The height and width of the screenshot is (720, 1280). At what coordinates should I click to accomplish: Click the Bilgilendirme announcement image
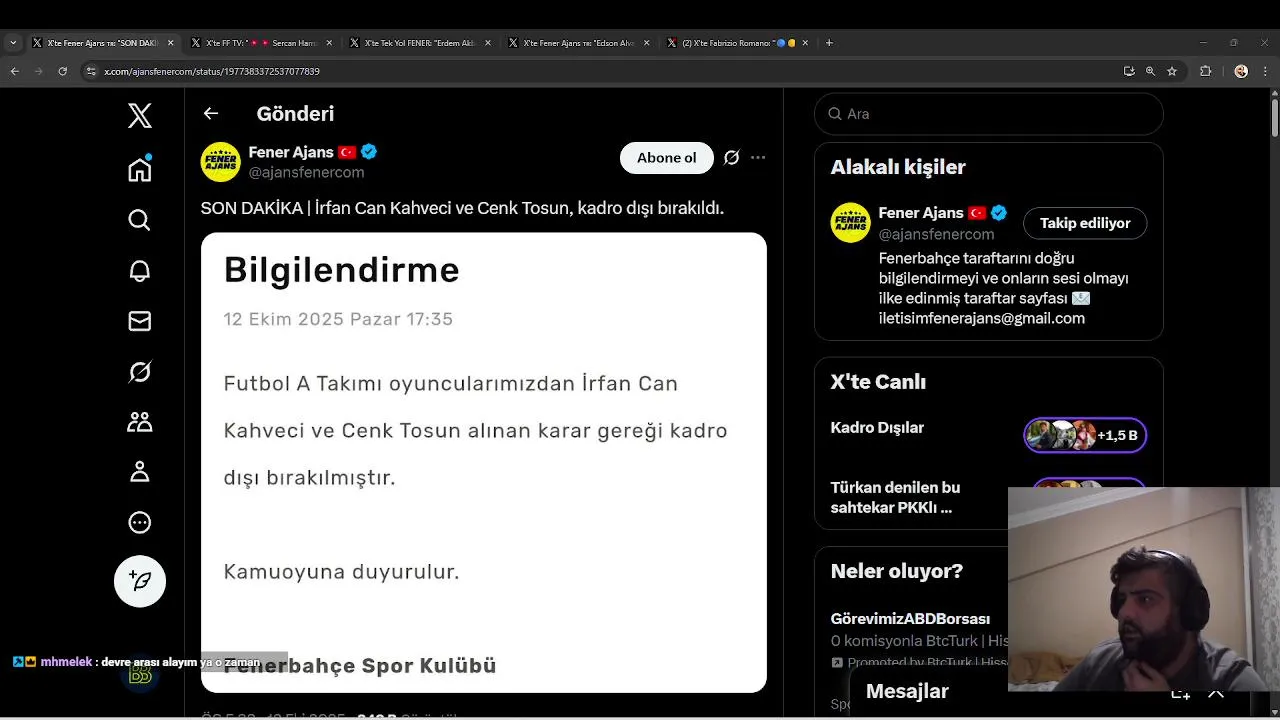click(484, 462)
